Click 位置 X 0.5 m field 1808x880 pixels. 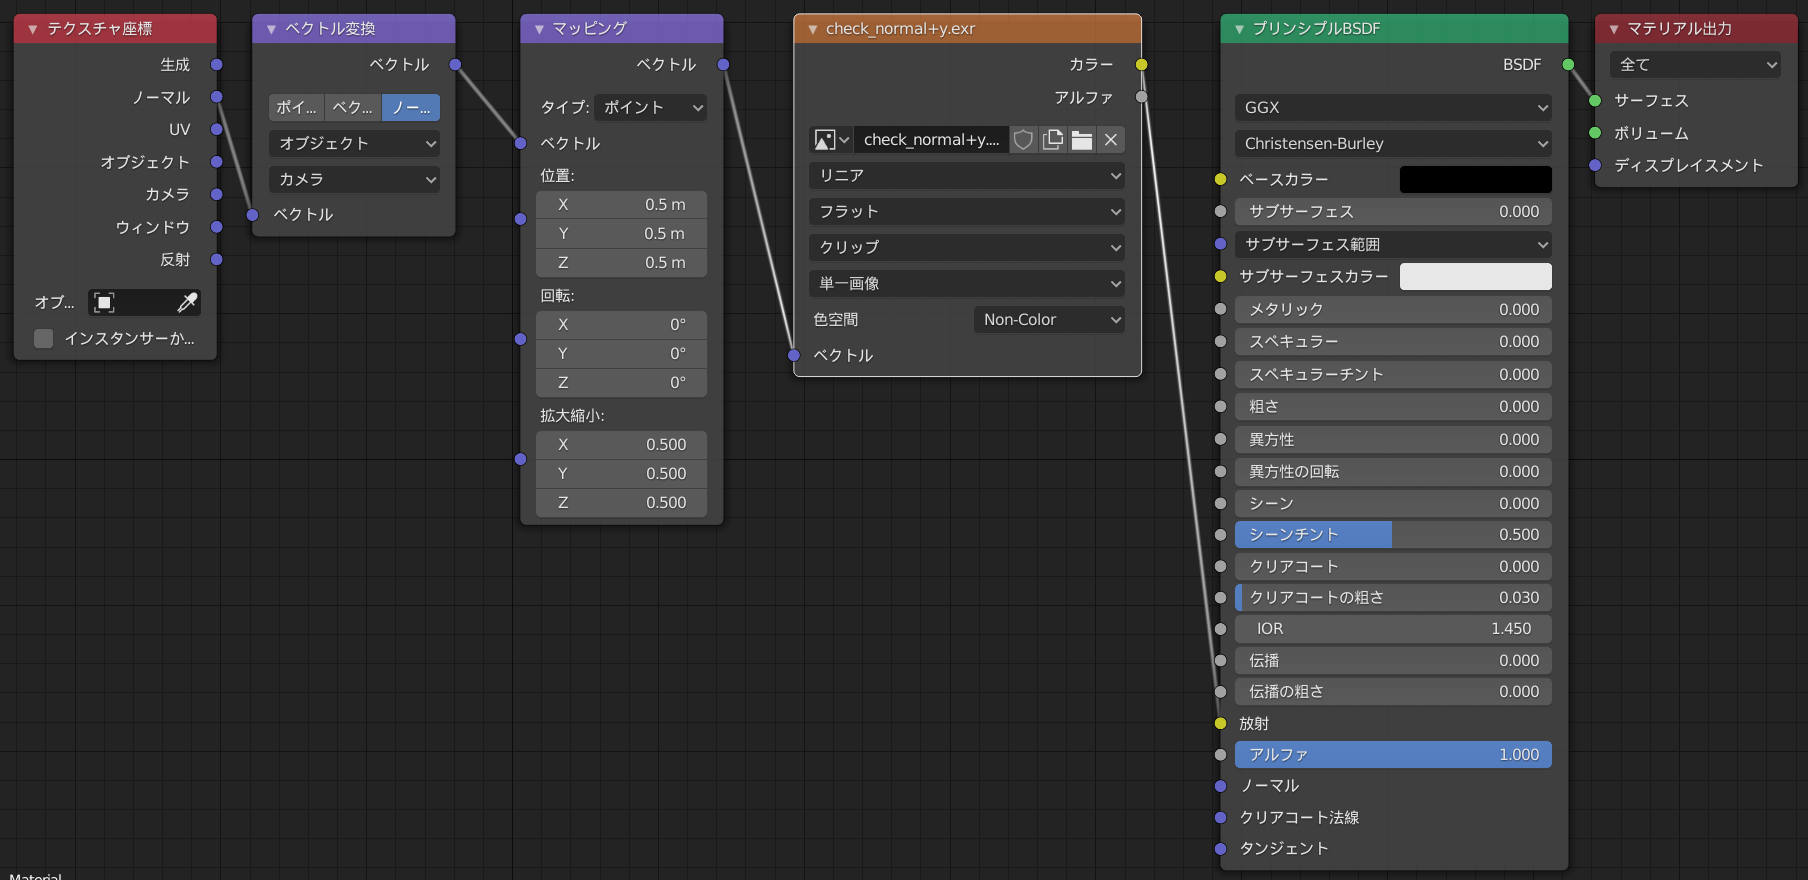point(621,204)
